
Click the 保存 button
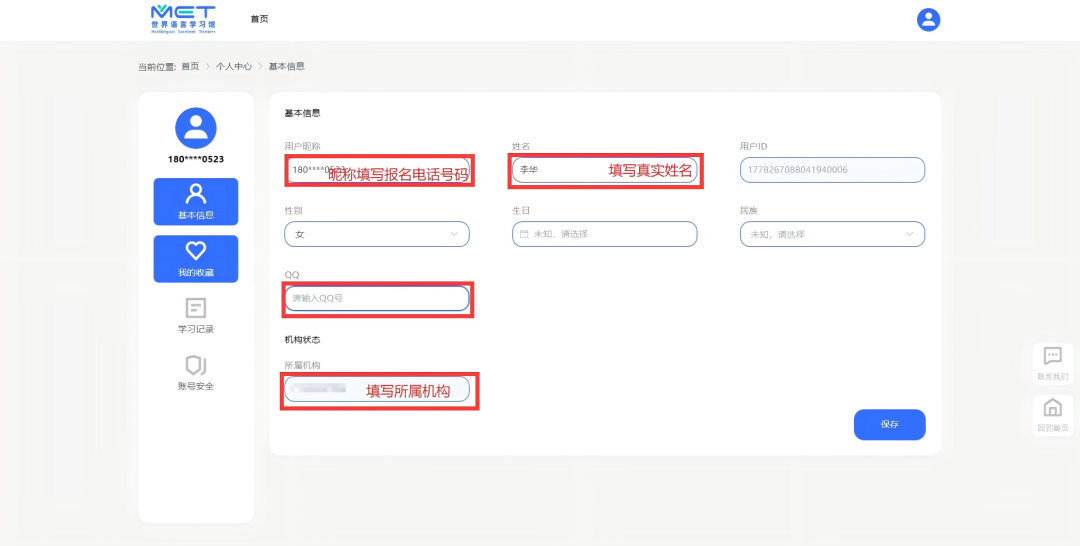pos(889,424)
